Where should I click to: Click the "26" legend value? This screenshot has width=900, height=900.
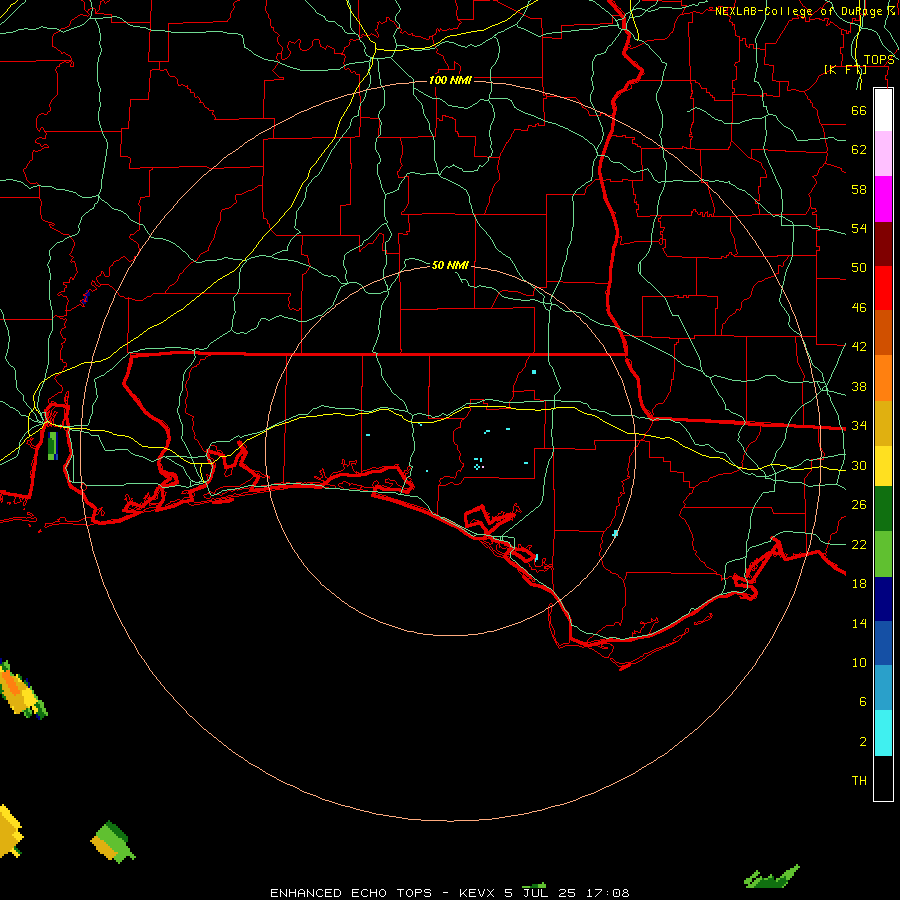coord(859,505)
